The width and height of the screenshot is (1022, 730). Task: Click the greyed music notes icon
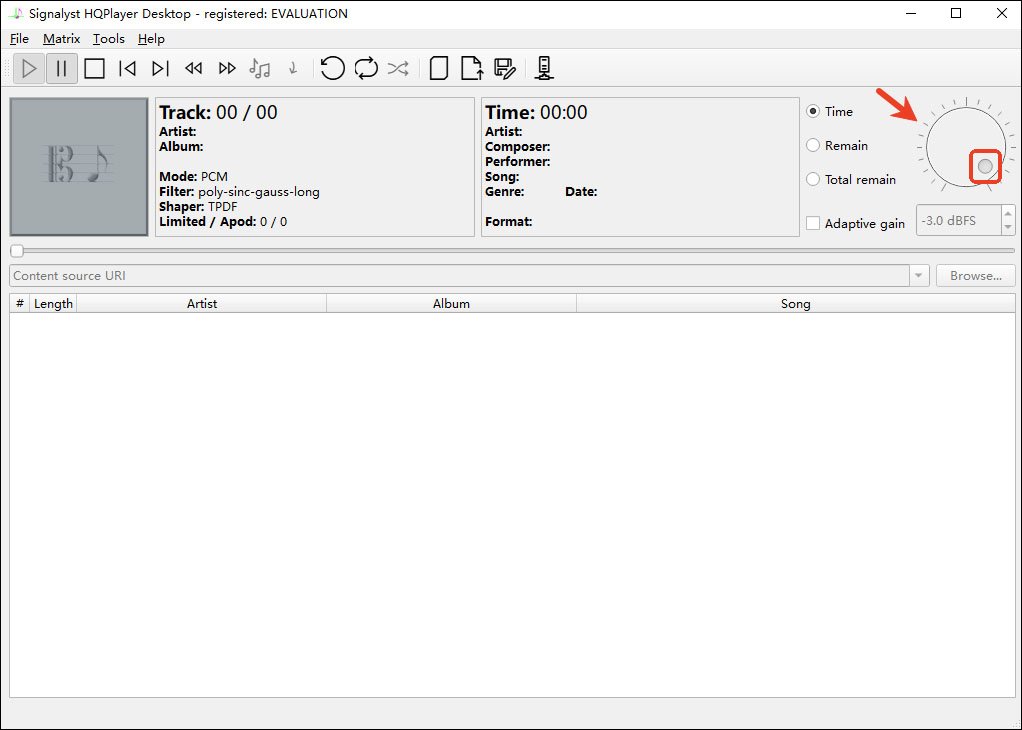(x=260, y=68)
